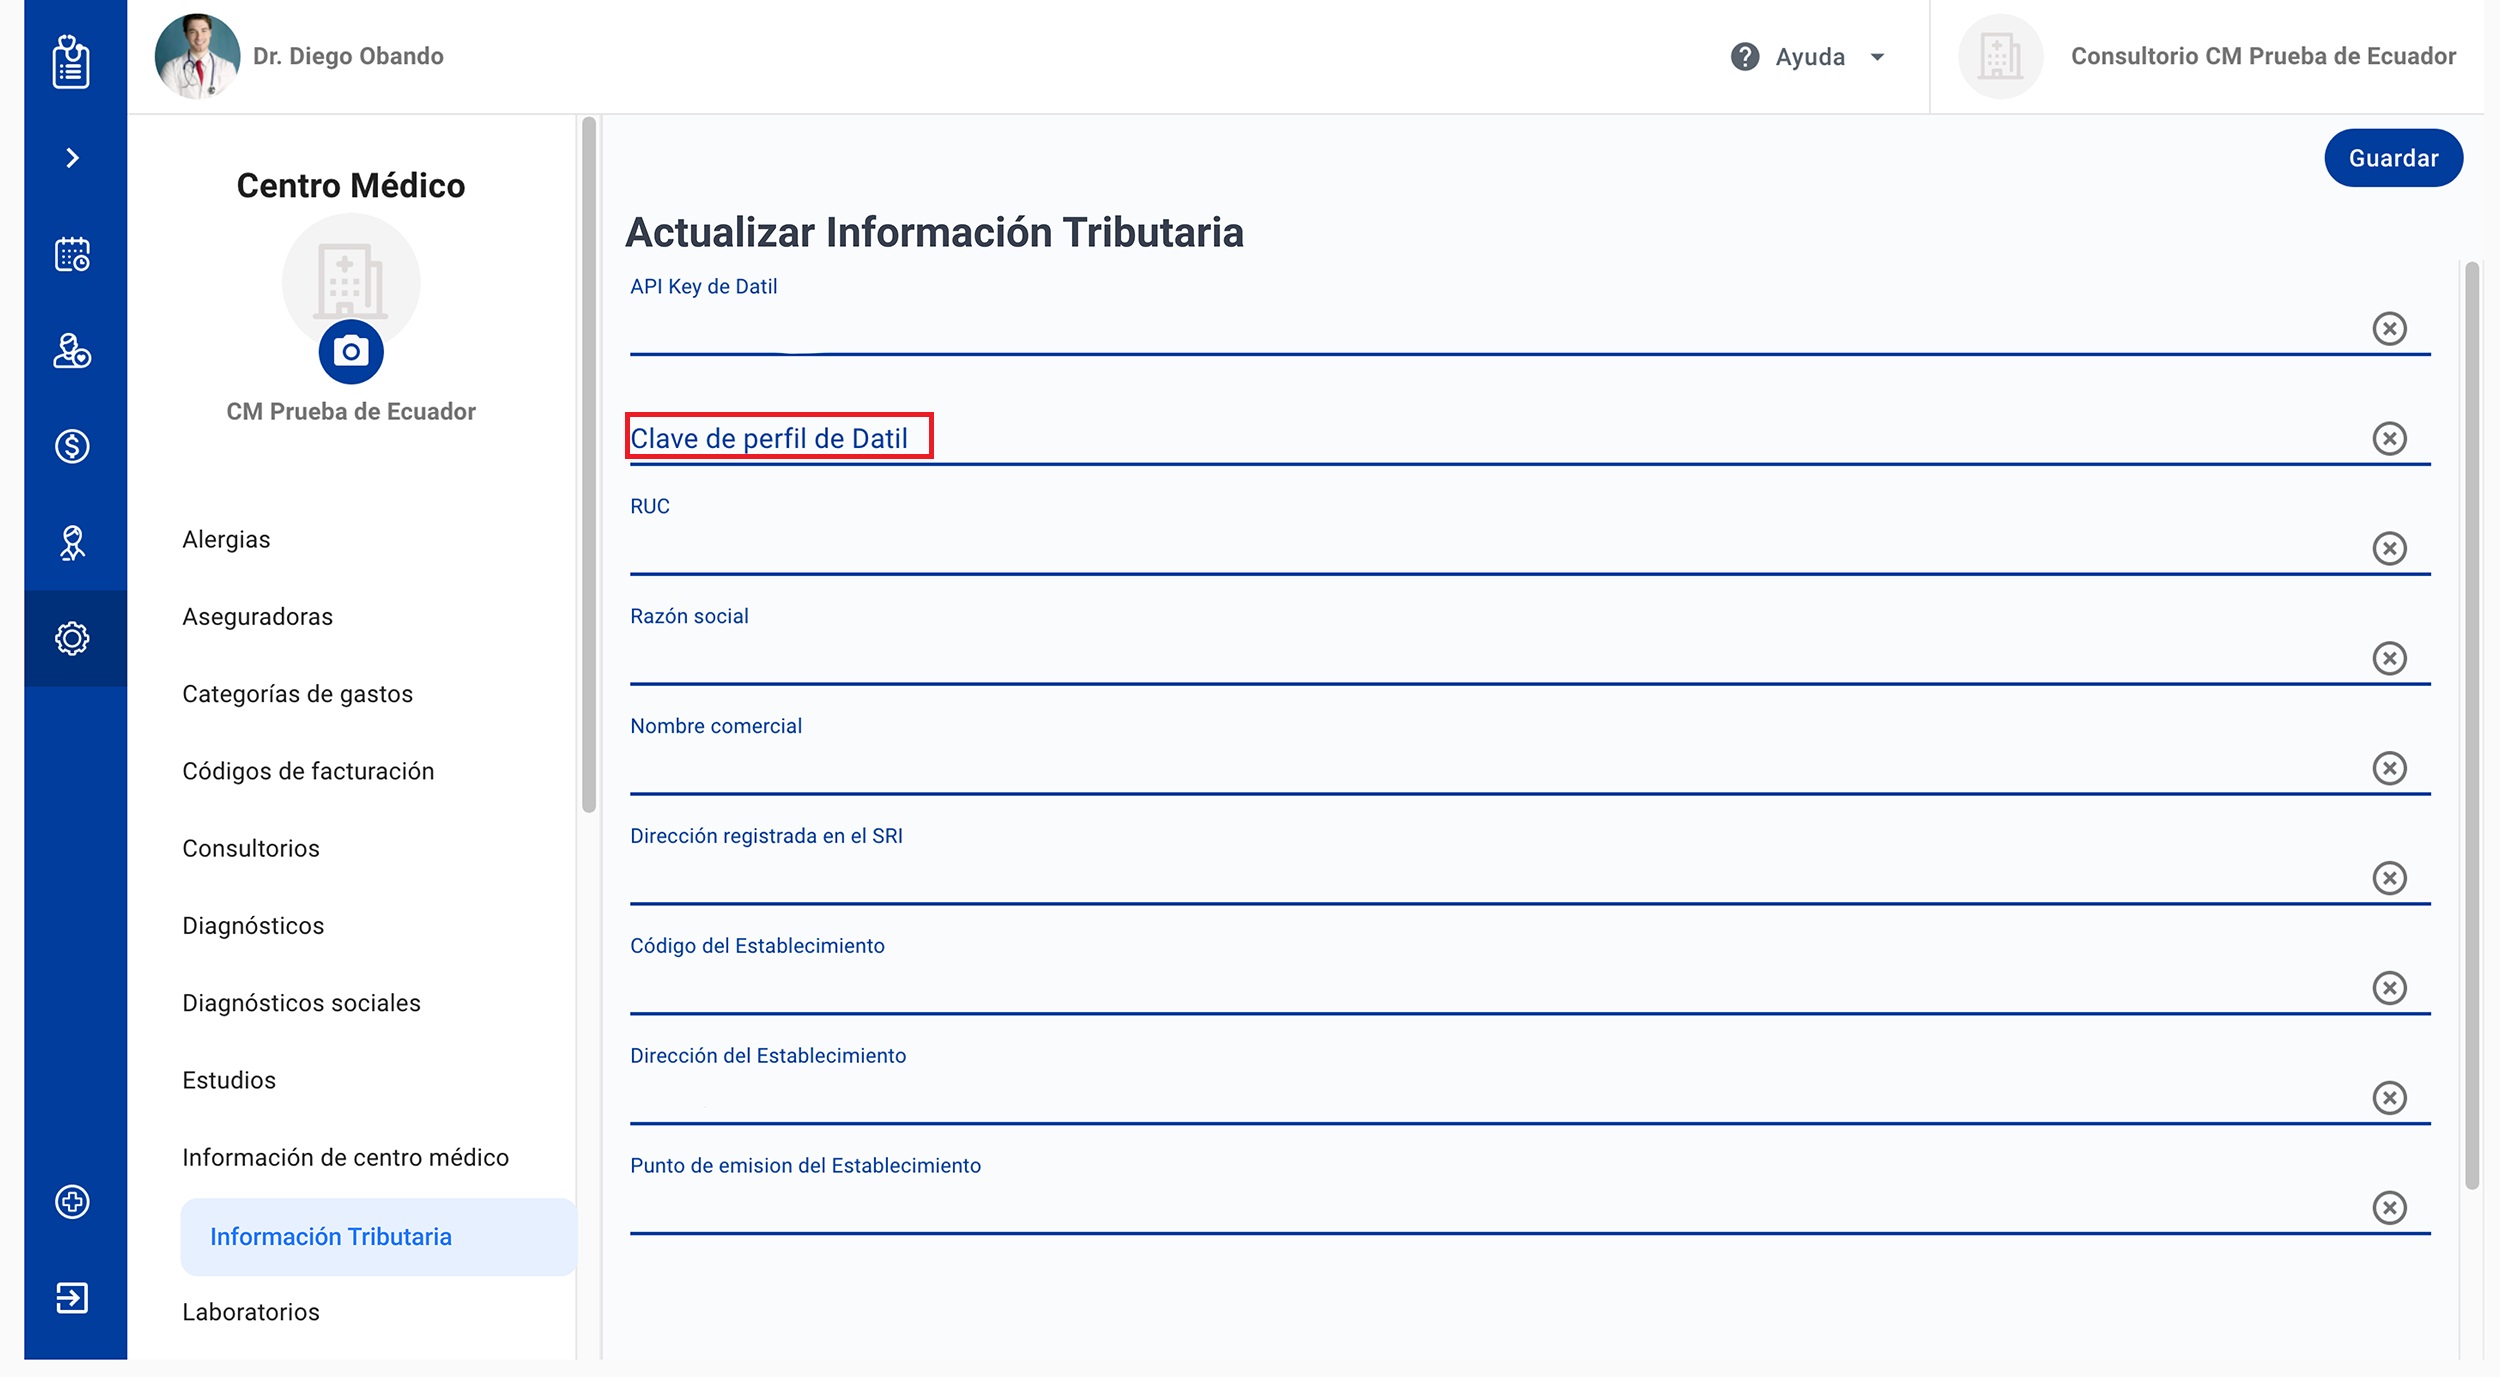Select Información Tributaria menu item

click(331, 1237)
